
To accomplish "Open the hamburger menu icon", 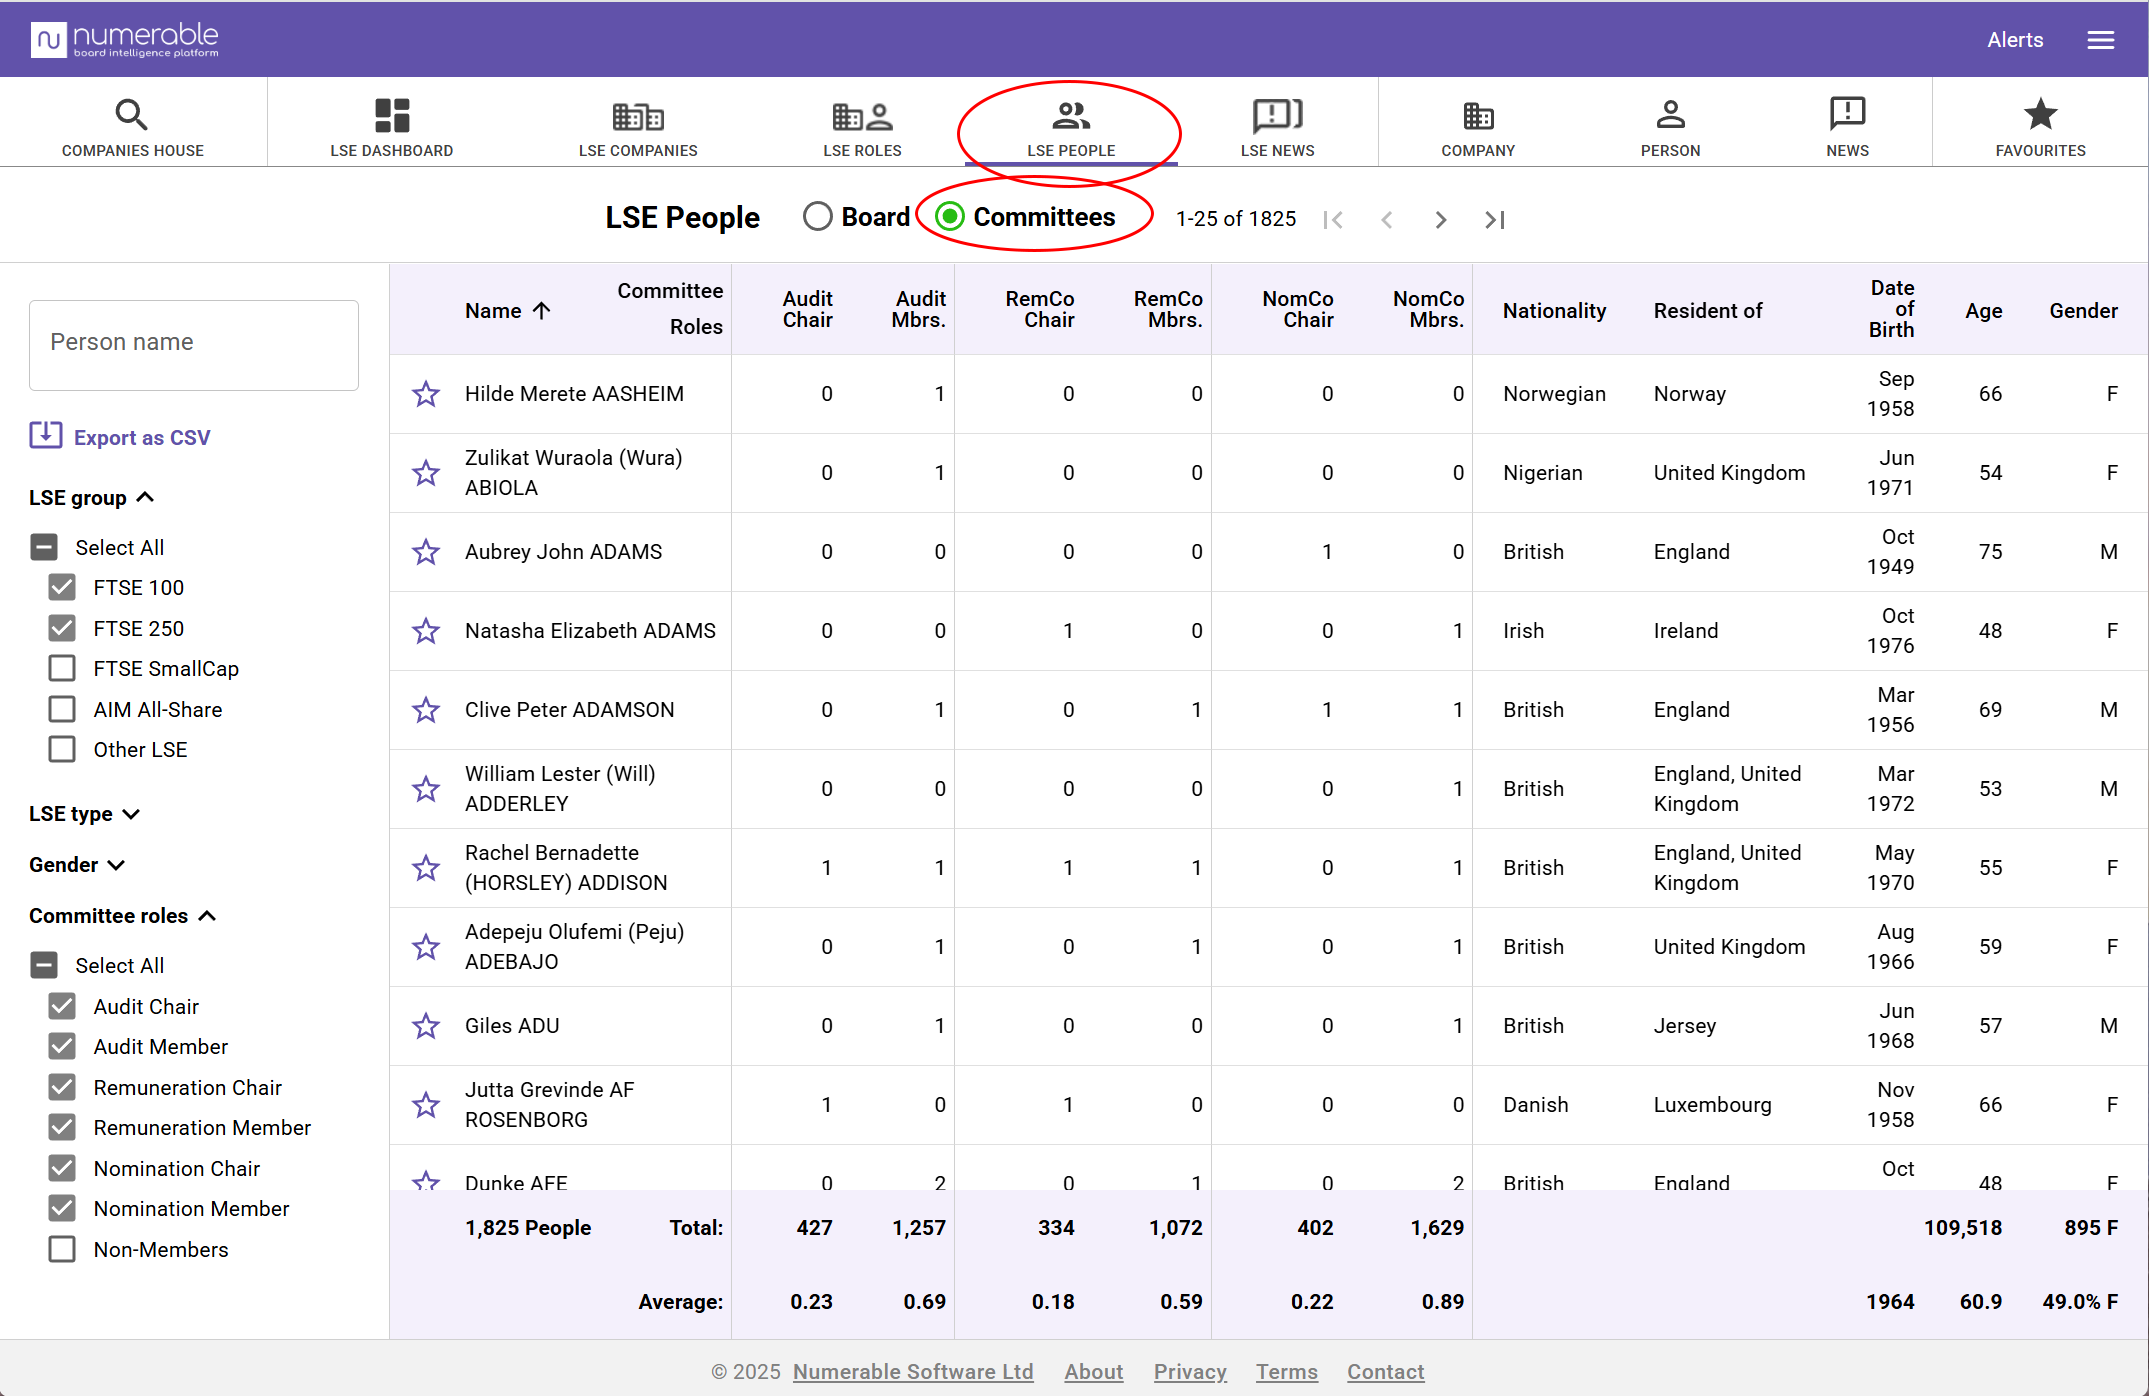I will pyautogui.click(x=2100, y=40).
